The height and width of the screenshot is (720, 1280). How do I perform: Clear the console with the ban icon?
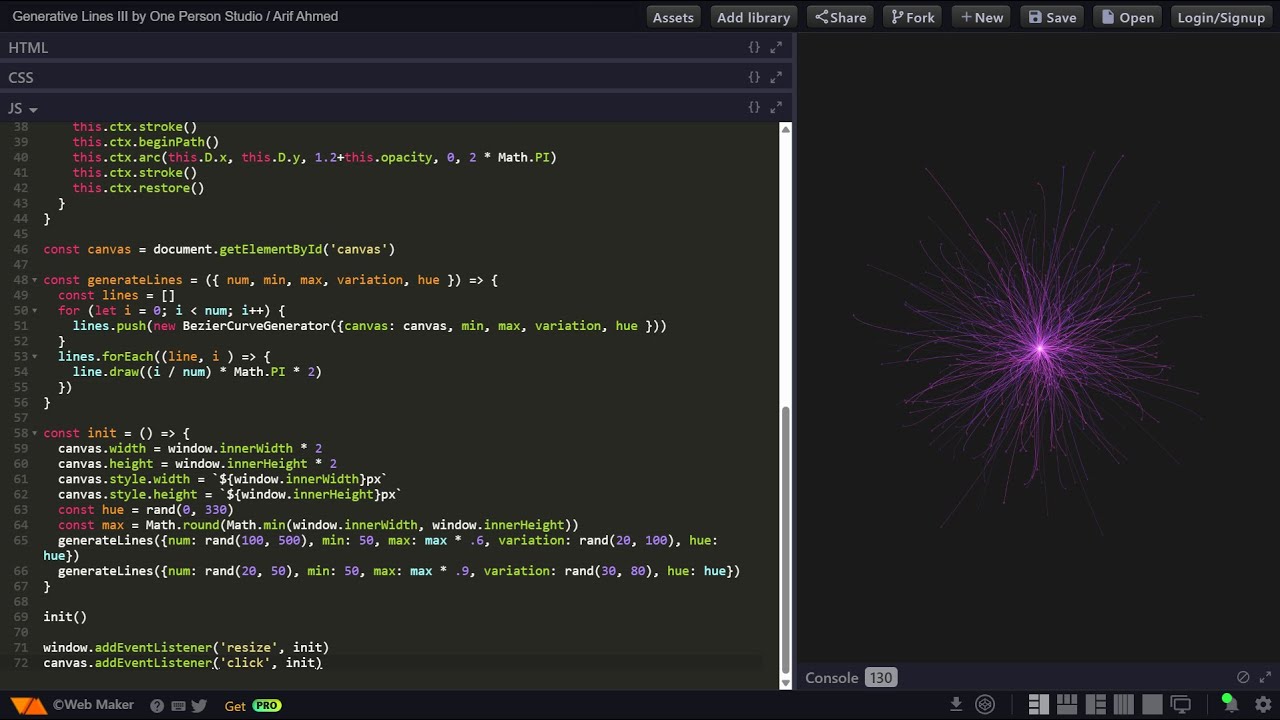tap(1243, 677)
